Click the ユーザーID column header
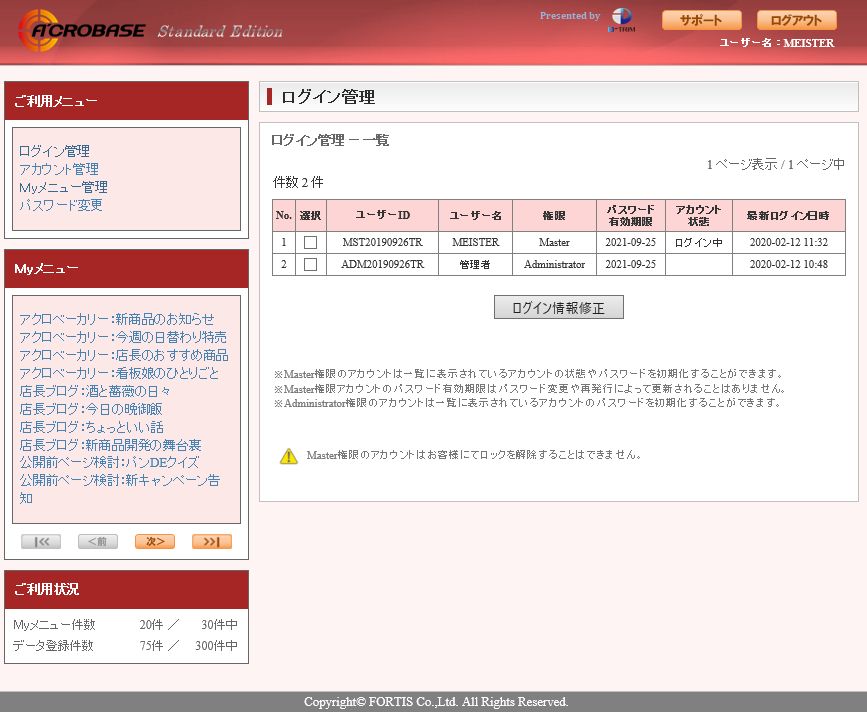The image size is (867, 712). tap(383, 216)
